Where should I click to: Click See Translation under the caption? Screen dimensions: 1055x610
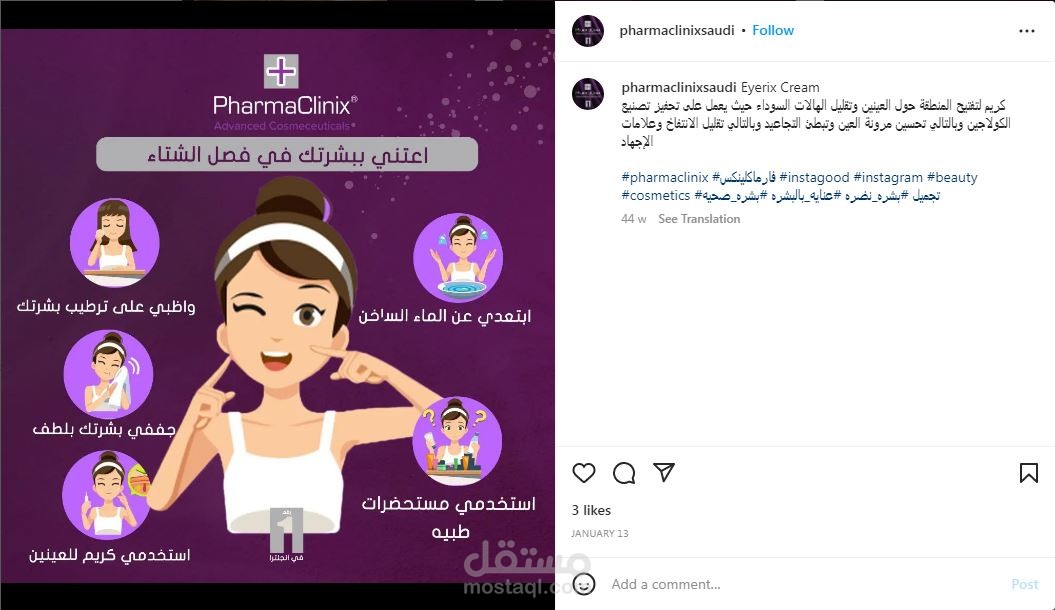tap(699, 219)
